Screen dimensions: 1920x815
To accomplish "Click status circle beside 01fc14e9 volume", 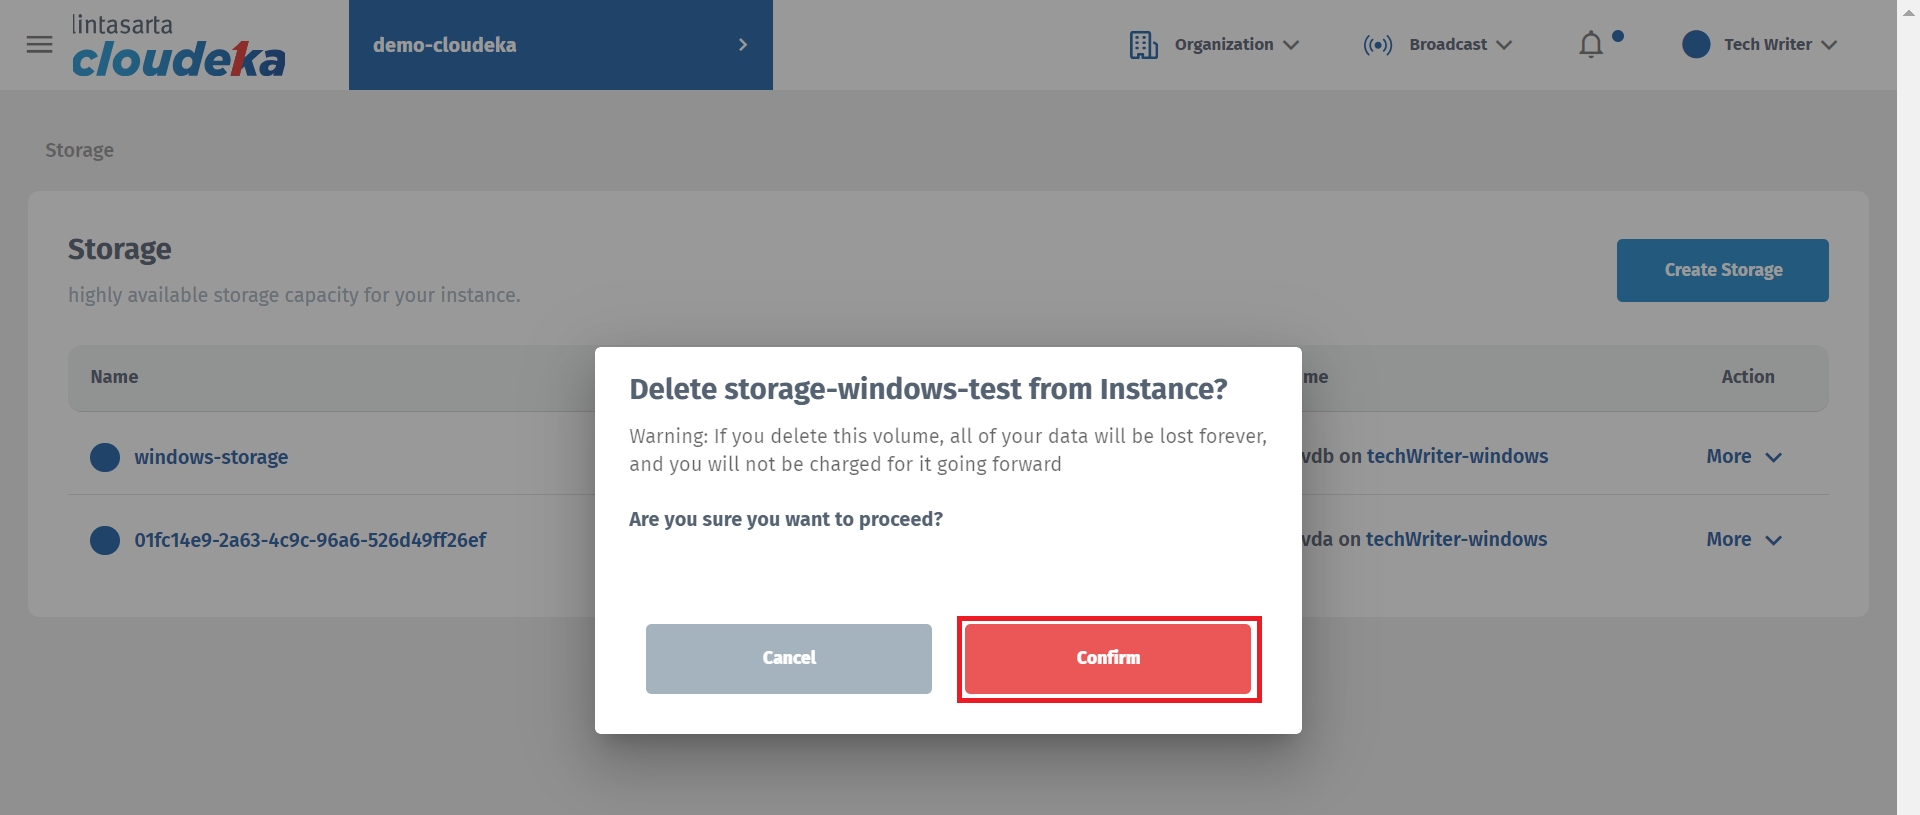I will [x=105, y=540].
